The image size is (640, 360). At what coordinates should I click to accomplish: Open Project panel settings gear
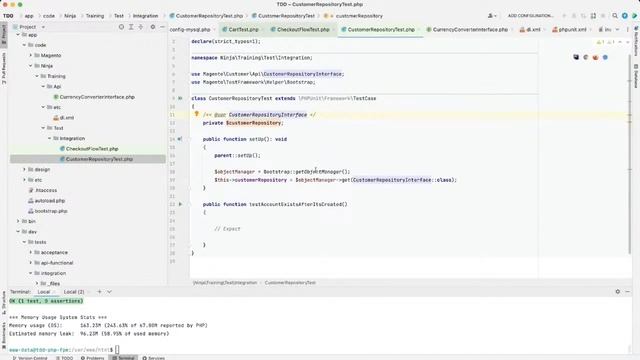[x=153, y=27]
